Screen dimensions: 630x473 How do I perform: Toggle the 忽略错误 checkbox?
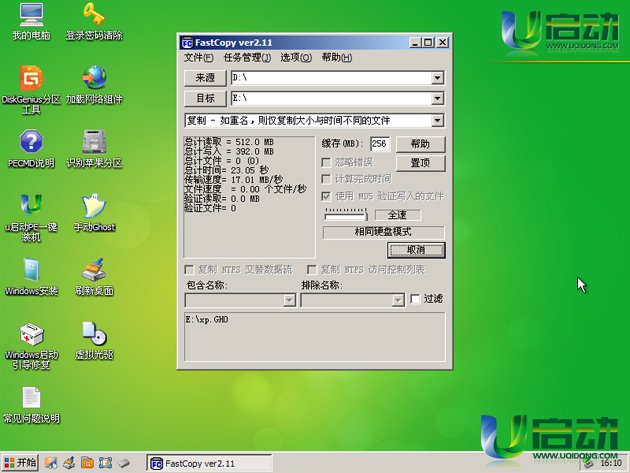coord(326,162)
